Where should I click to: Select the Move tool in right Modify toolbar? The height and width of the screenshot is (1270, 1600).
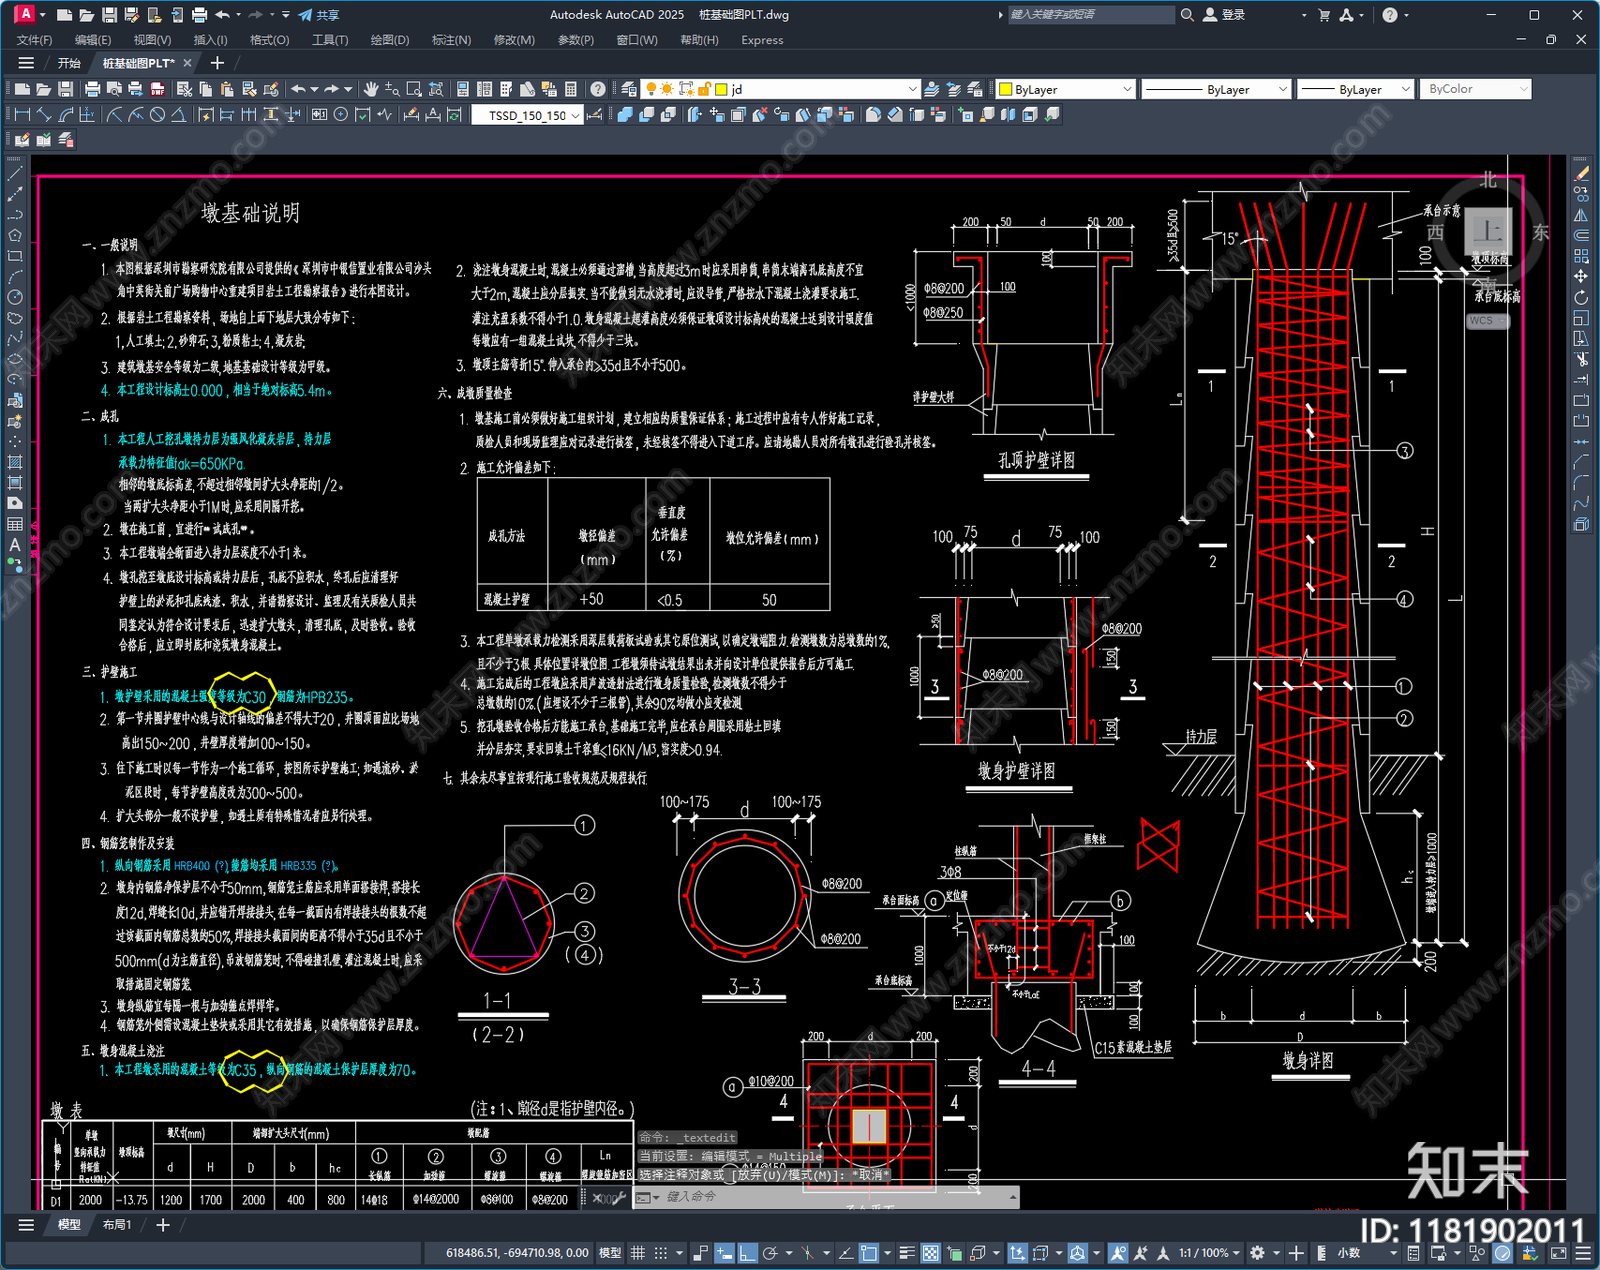tap(1581, 276)
